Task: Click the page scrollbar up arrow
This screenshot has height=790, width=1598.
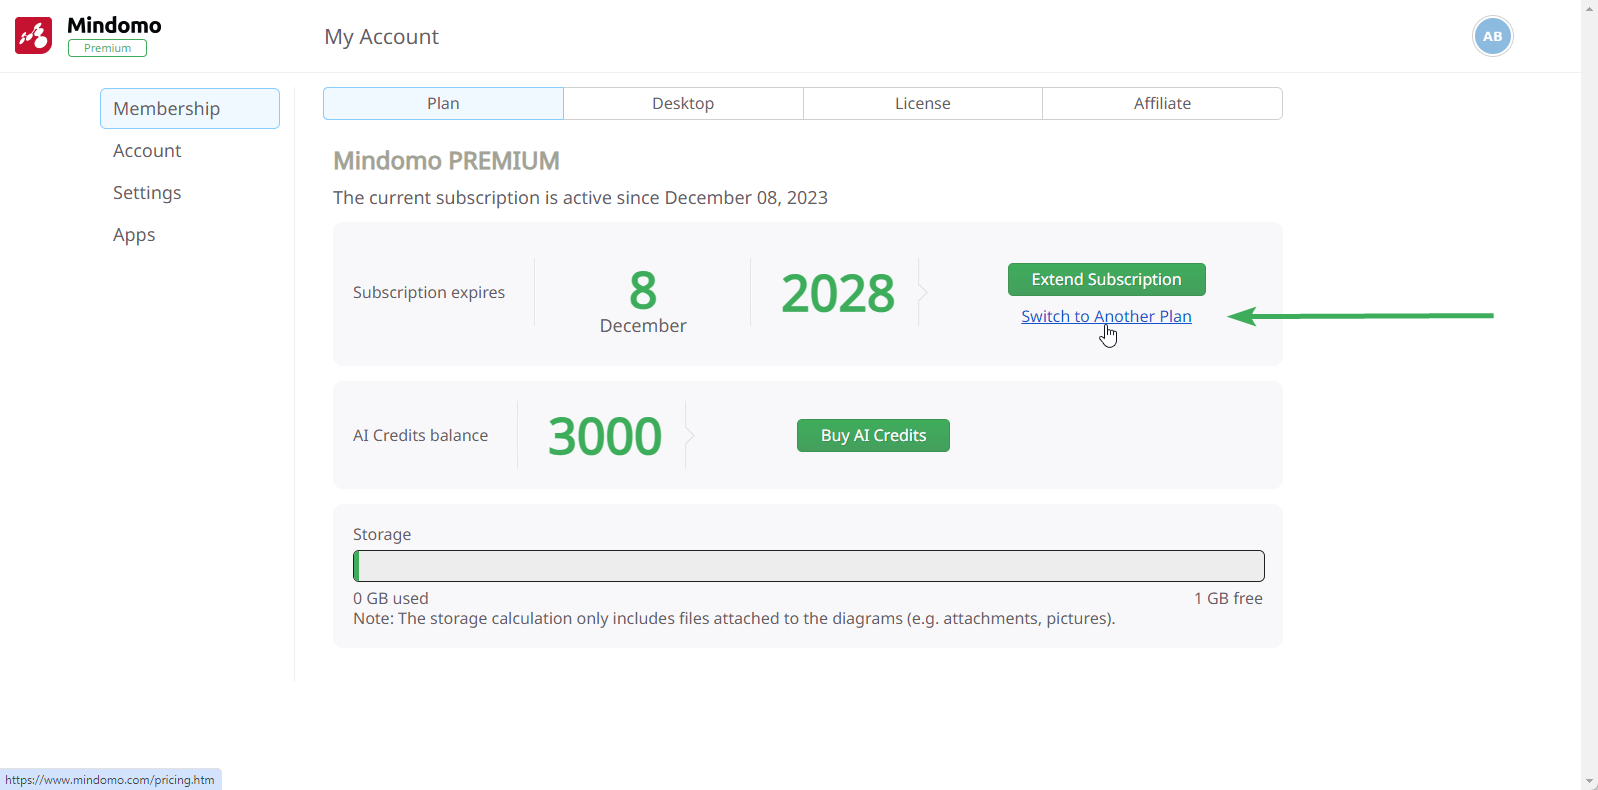Action: [x=1590, y=8]
